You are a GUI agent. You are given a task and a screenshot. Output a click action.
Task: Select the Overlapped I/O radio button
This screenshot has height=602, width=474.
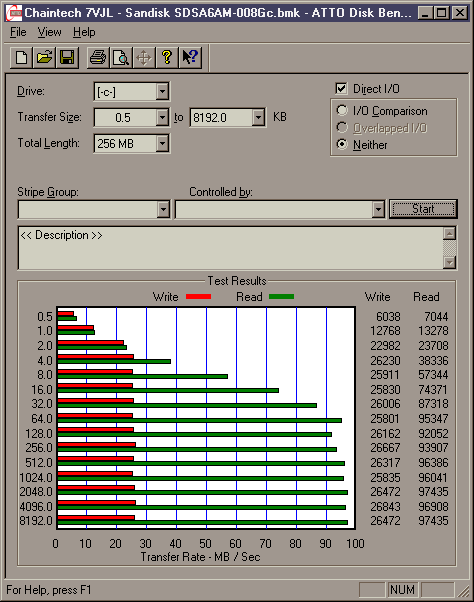pyautogui.click(x=342, y=127)
